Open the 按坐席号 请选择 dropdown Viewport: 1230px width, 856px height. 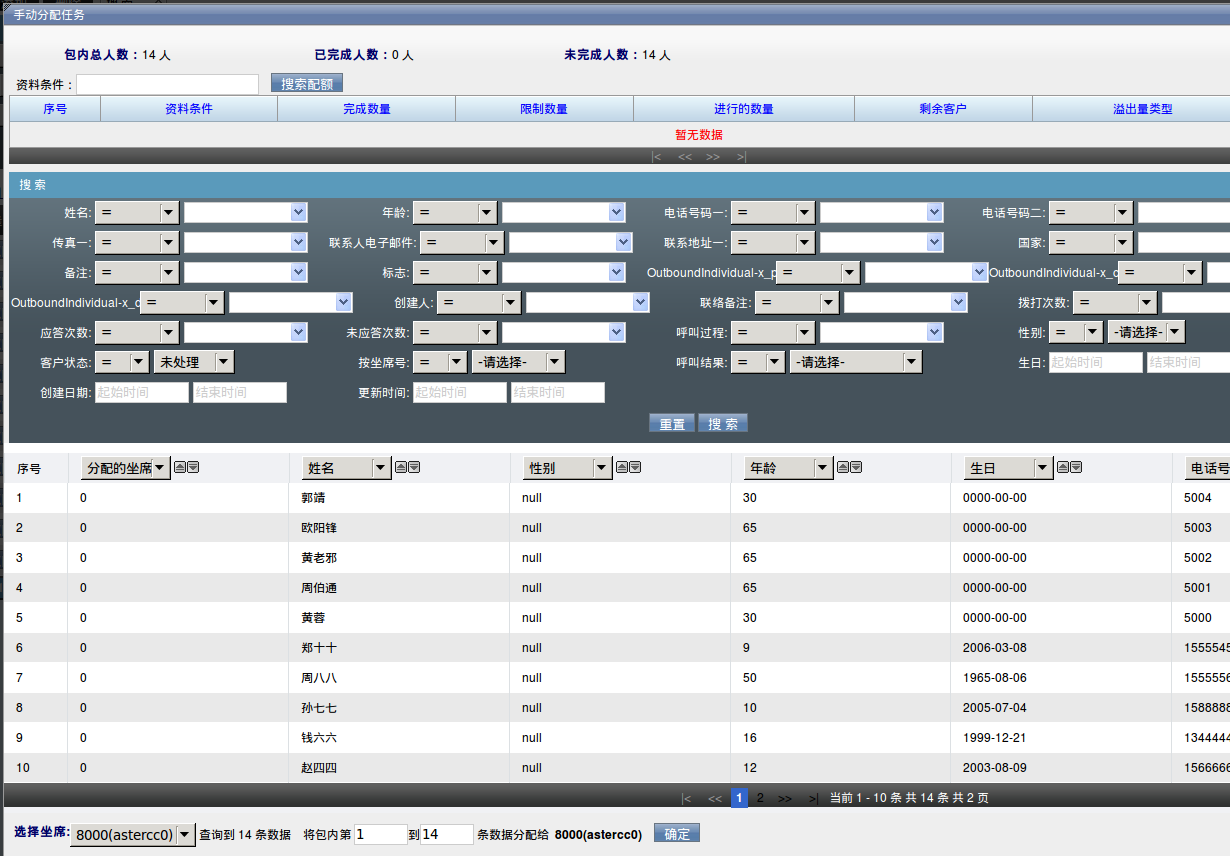(x=518, y=362)
